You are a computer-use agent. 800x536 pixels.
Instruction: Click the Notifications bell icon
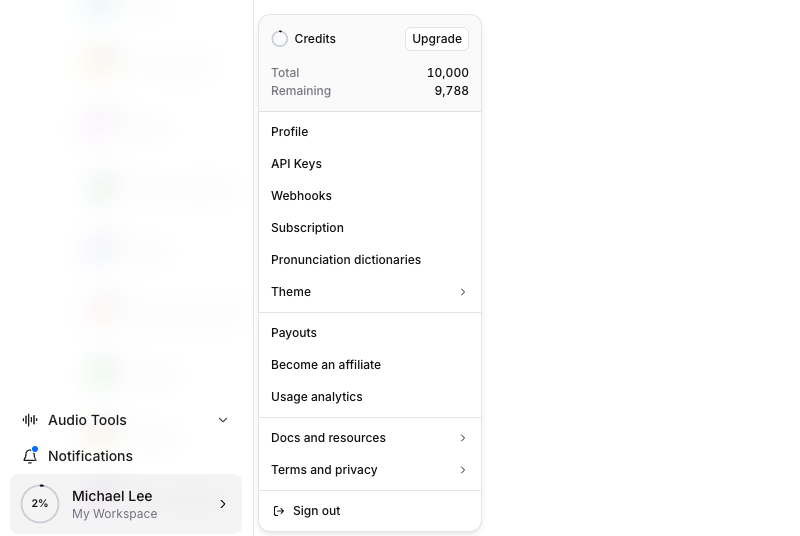[x=30, y=455]
